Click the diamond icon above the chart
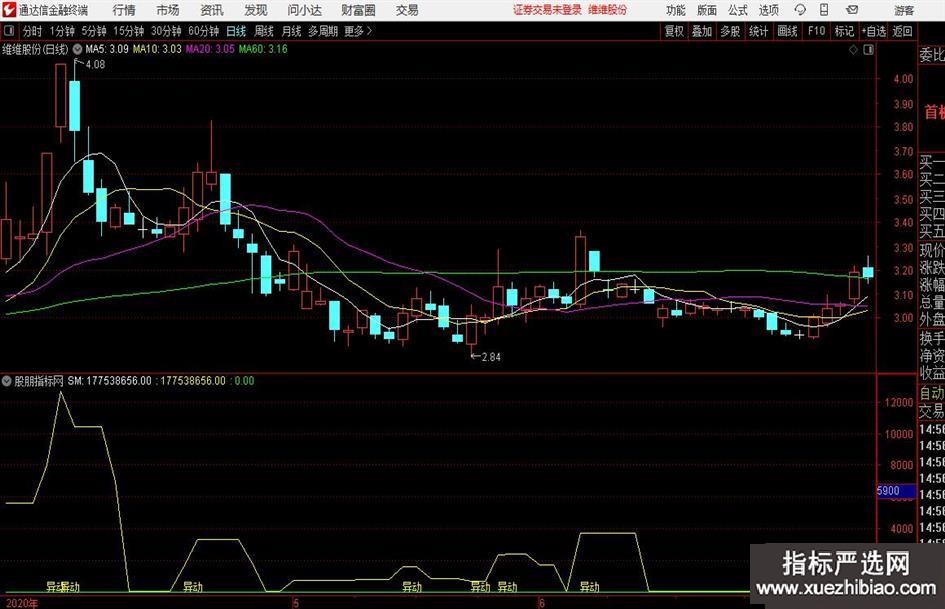 853,50
